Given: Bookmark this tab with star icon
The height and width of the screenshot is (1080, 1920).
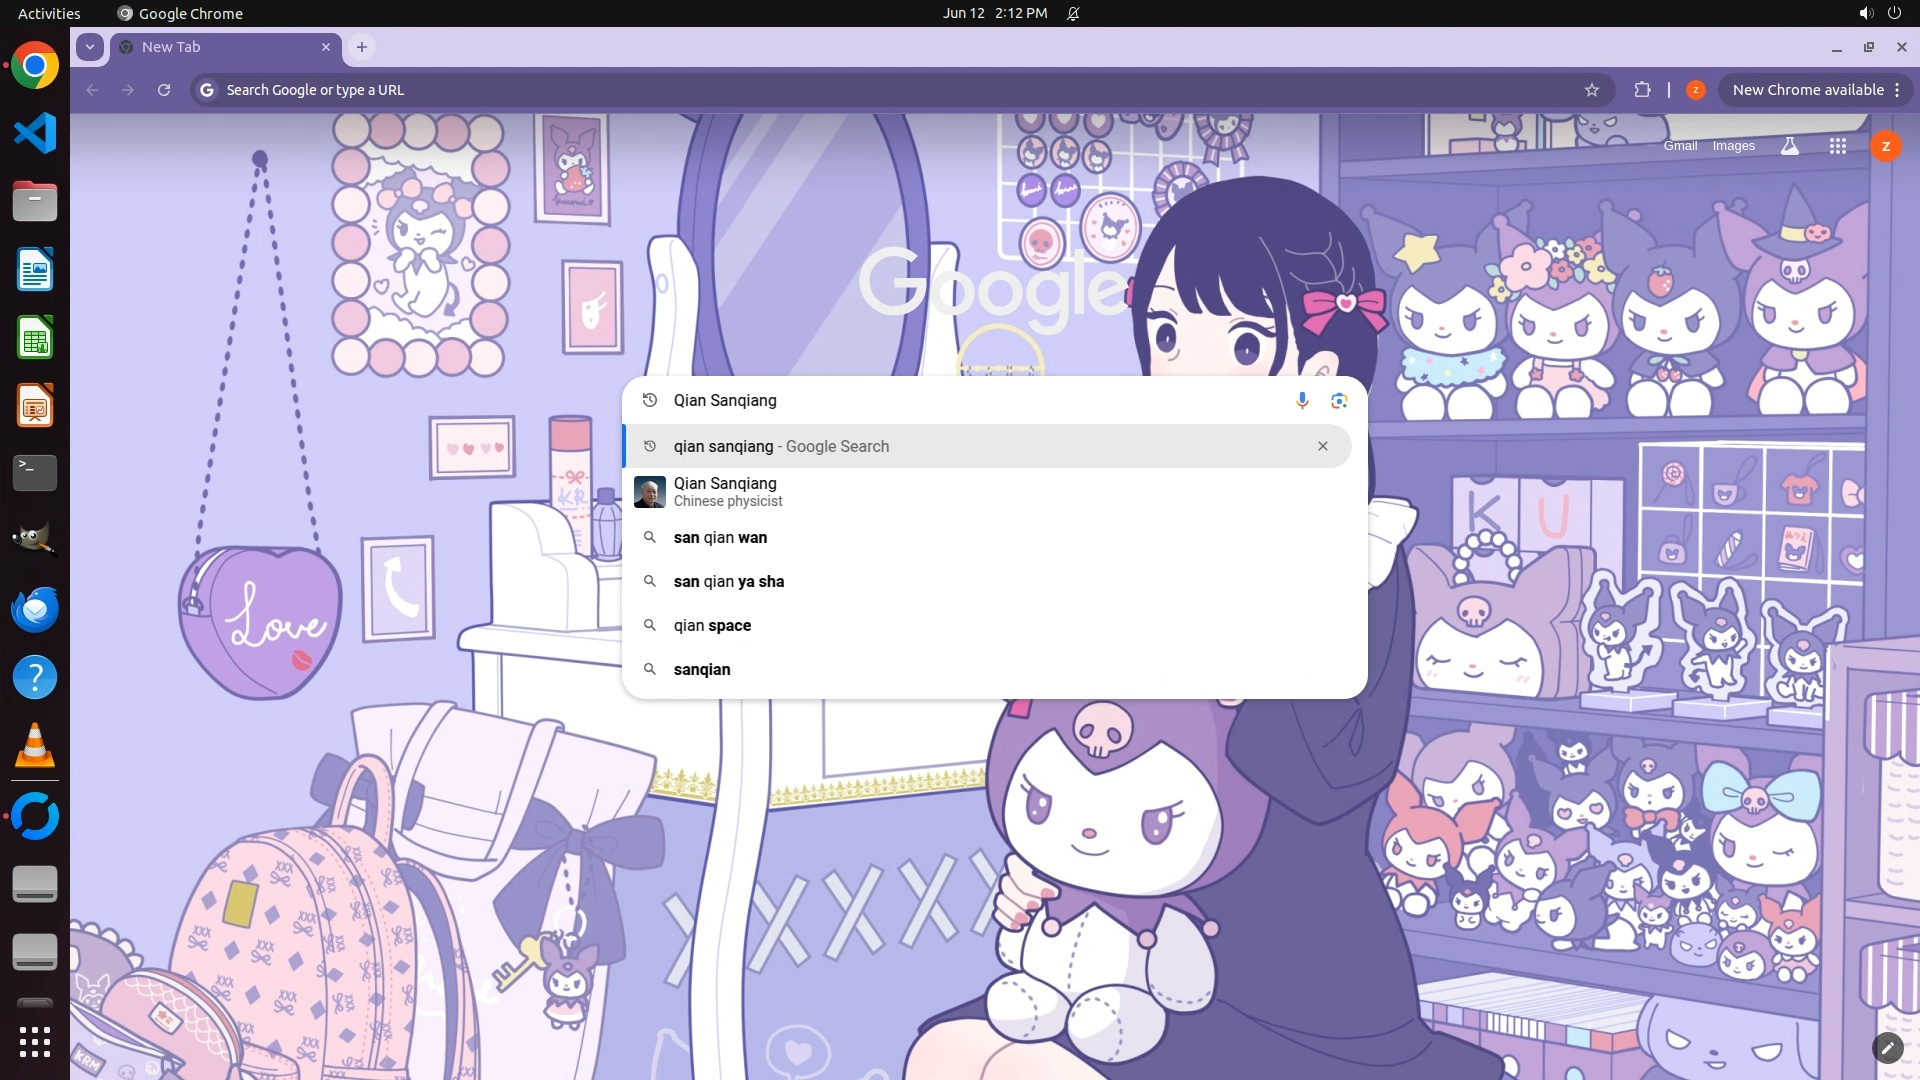Looking at the screenshot, I should tap(1591, 90).
